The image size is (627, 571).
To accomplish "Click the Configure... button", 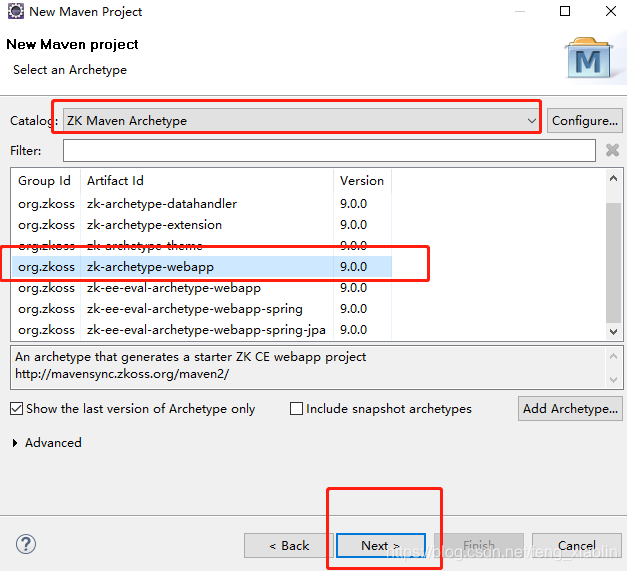I will pyautogui.click(x=585, y=121).
